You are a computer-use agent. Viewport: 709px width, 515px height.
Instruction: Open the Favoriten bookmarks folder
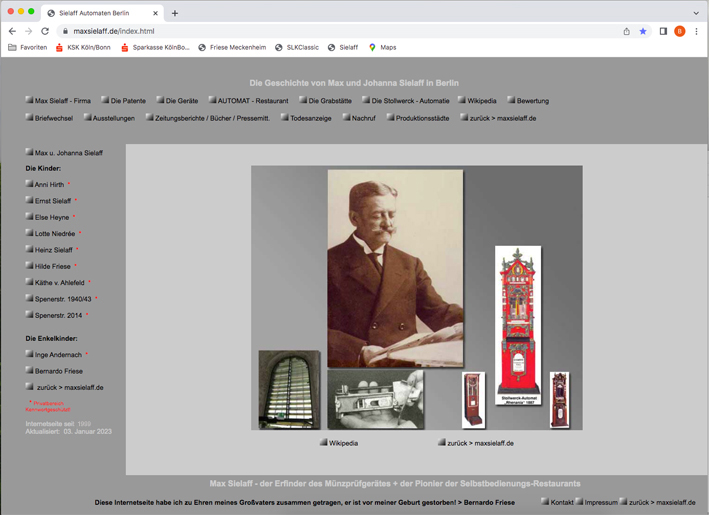(27, 47)
